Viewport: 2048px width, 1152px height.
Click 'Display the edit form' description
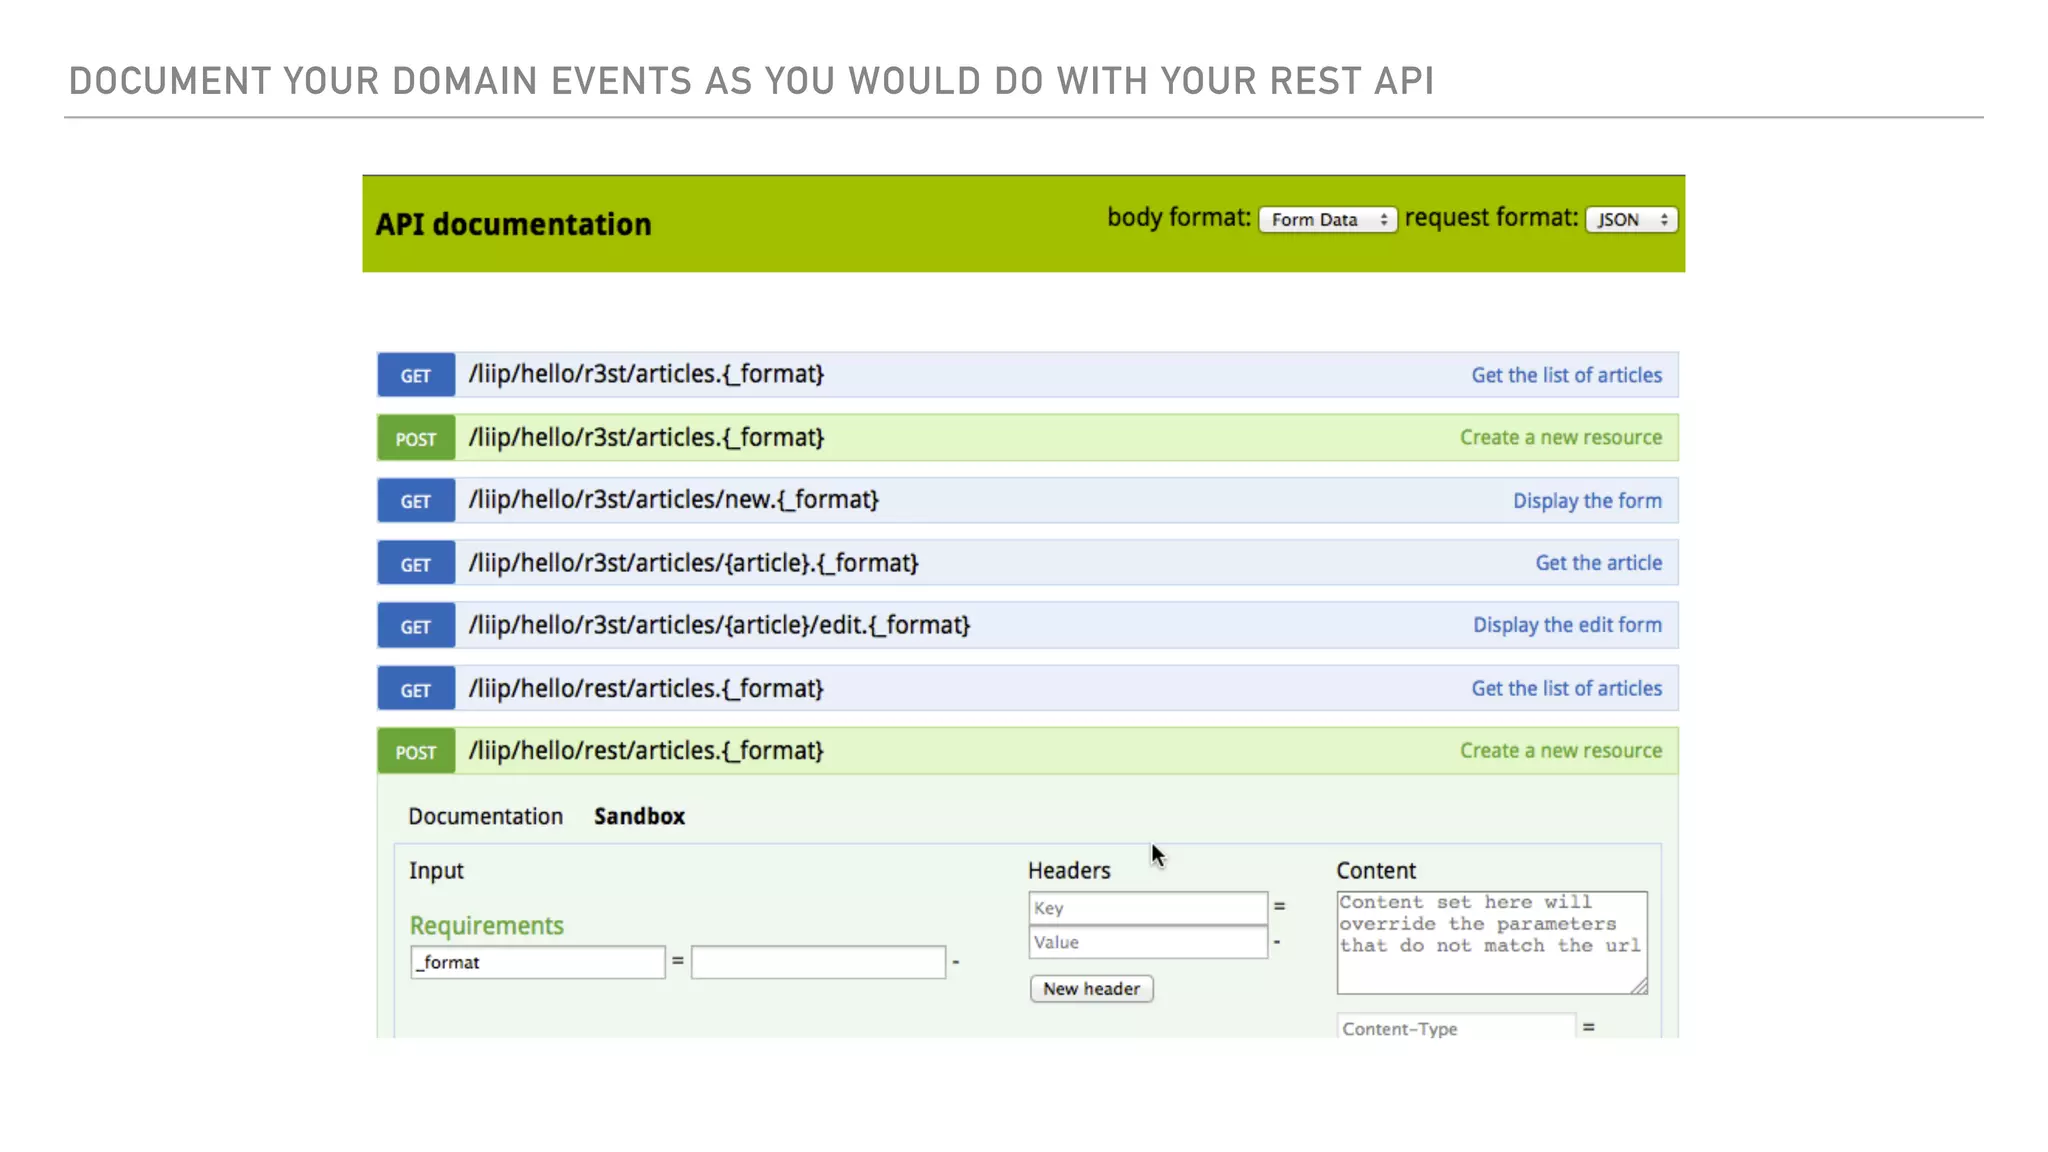click(1567, 625)
